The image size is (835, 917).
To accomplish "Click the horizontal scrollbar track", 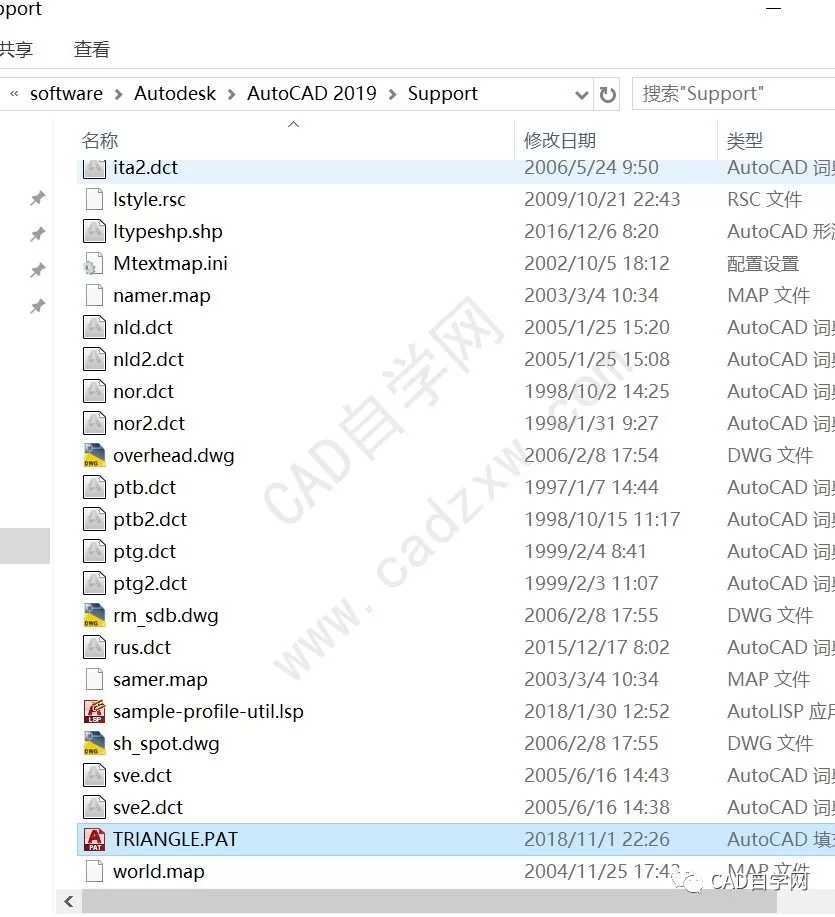I will pyautogui.click(x=430, y=901).
